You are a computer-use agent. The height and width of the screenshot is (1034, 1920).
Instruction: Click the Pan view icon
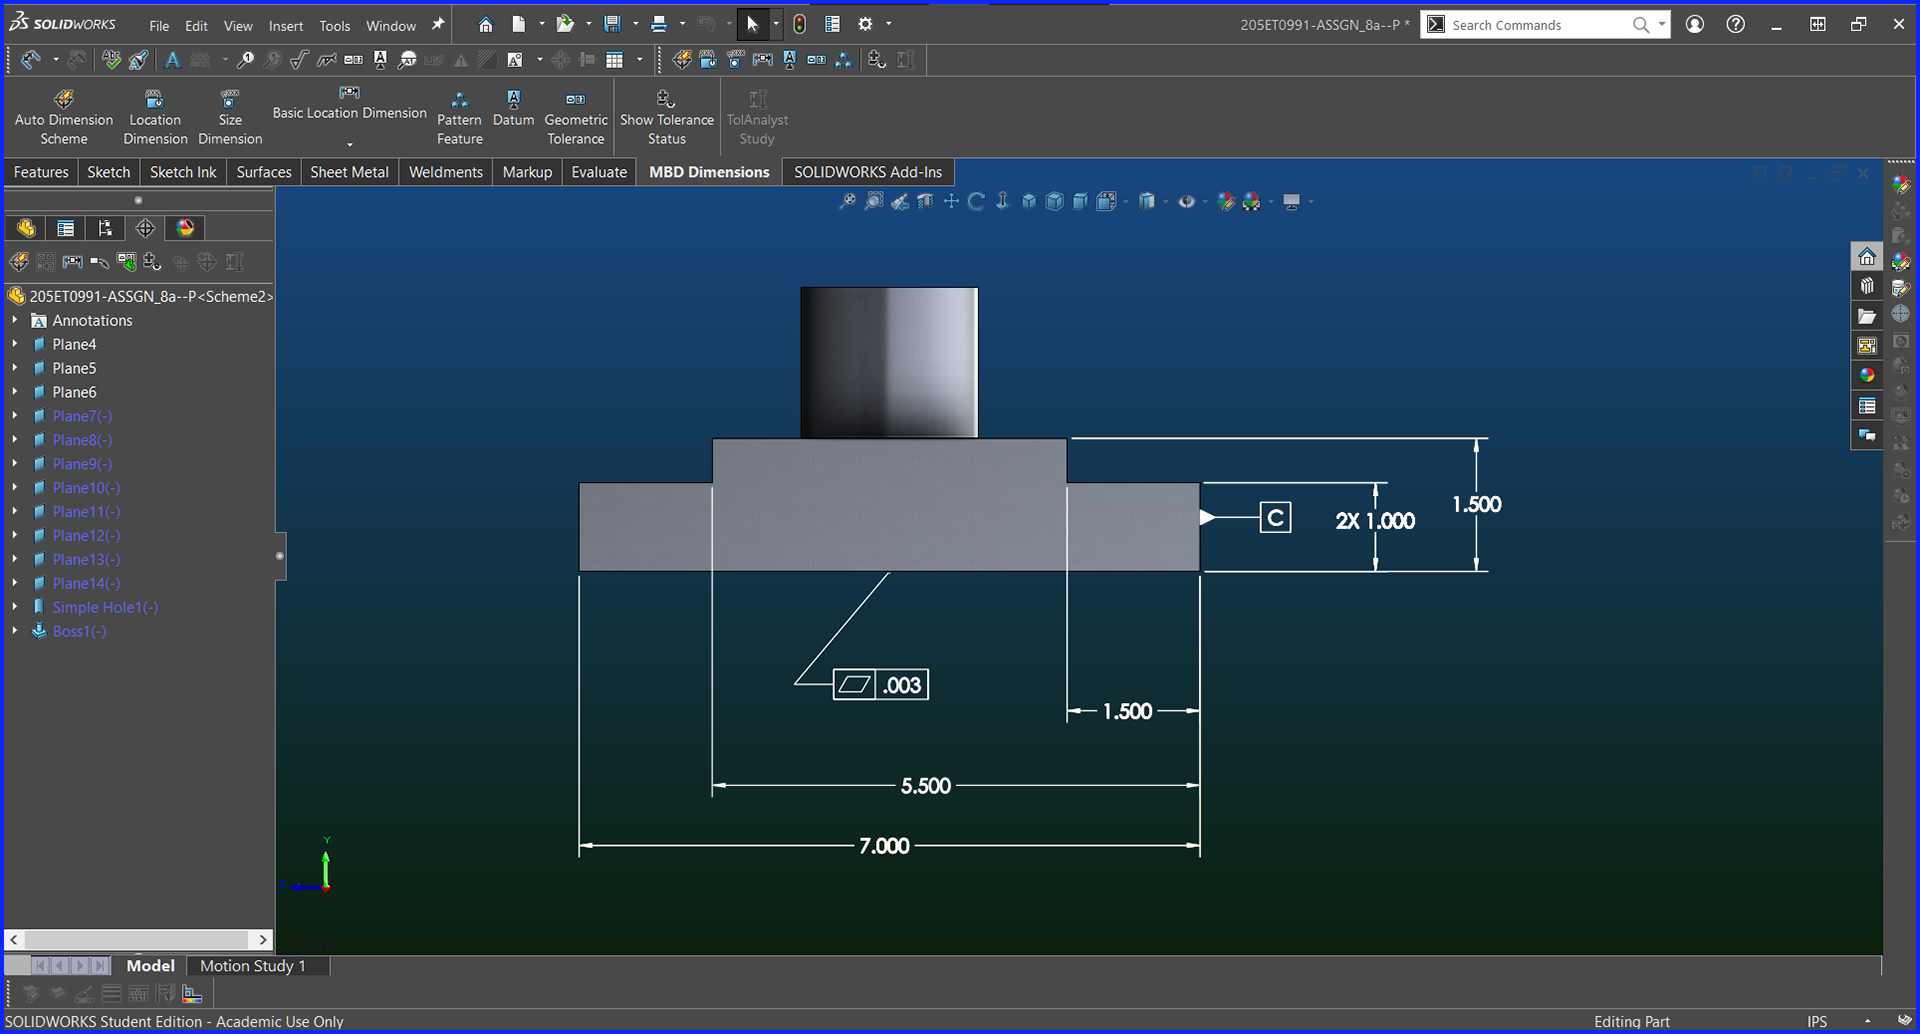coord(951,201)
